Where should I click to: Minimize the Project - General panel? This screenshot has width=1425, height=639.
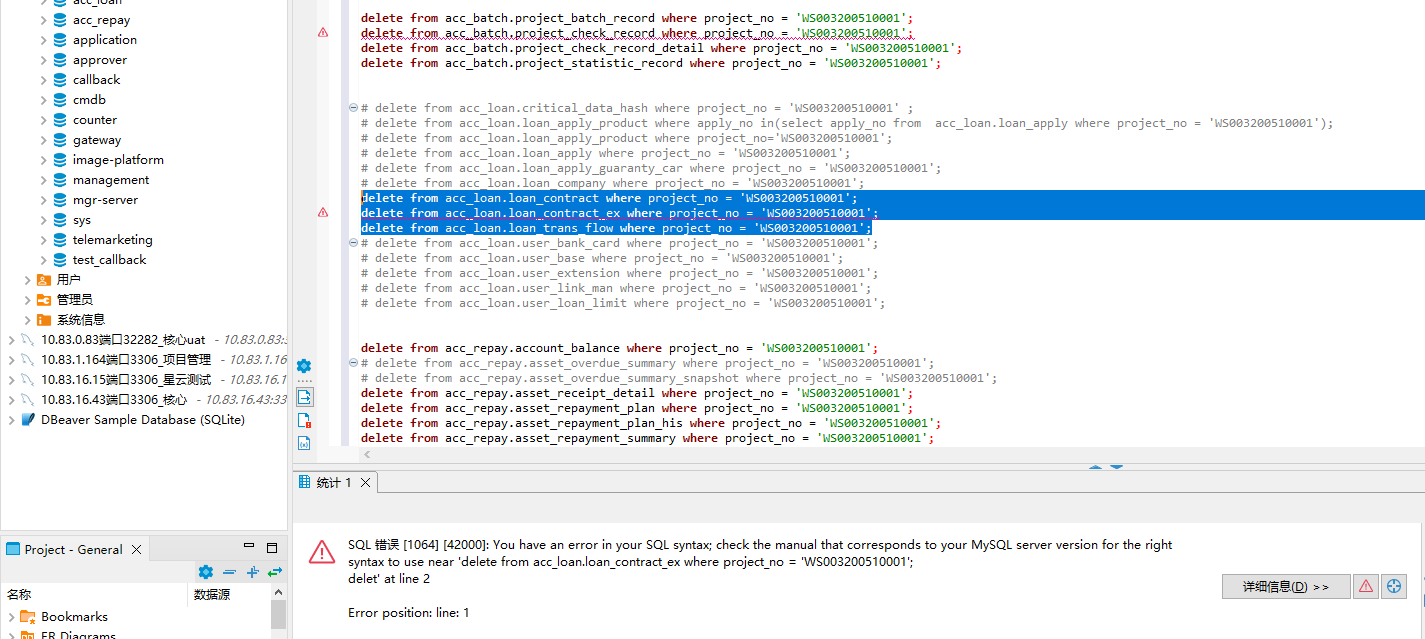pyautogui.click(x=250, y=548)
